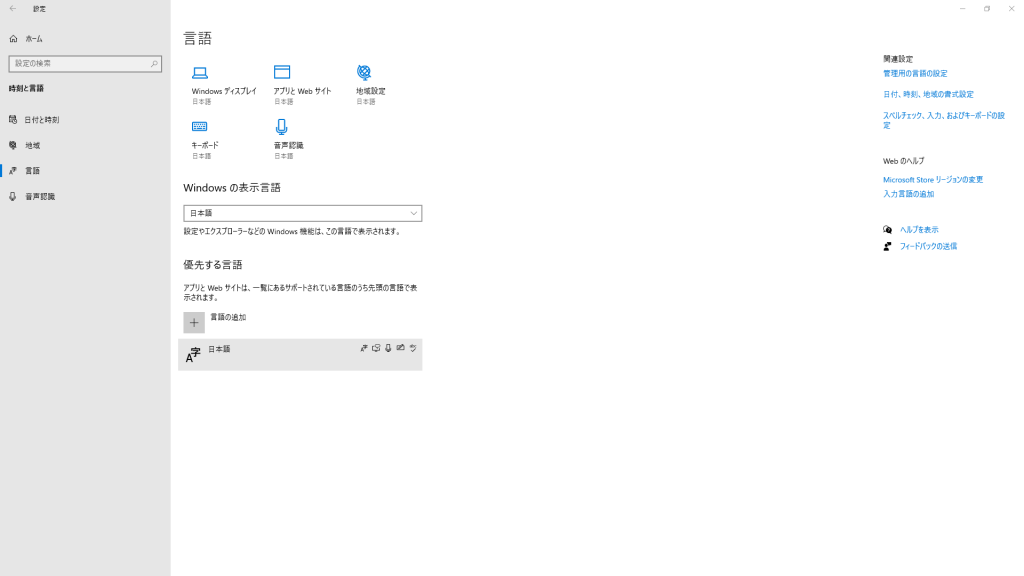Open the Microsoft Store リージョンの変更 link
The width and height of the screenshot is (1024, 576).
[x=933, y=180]
